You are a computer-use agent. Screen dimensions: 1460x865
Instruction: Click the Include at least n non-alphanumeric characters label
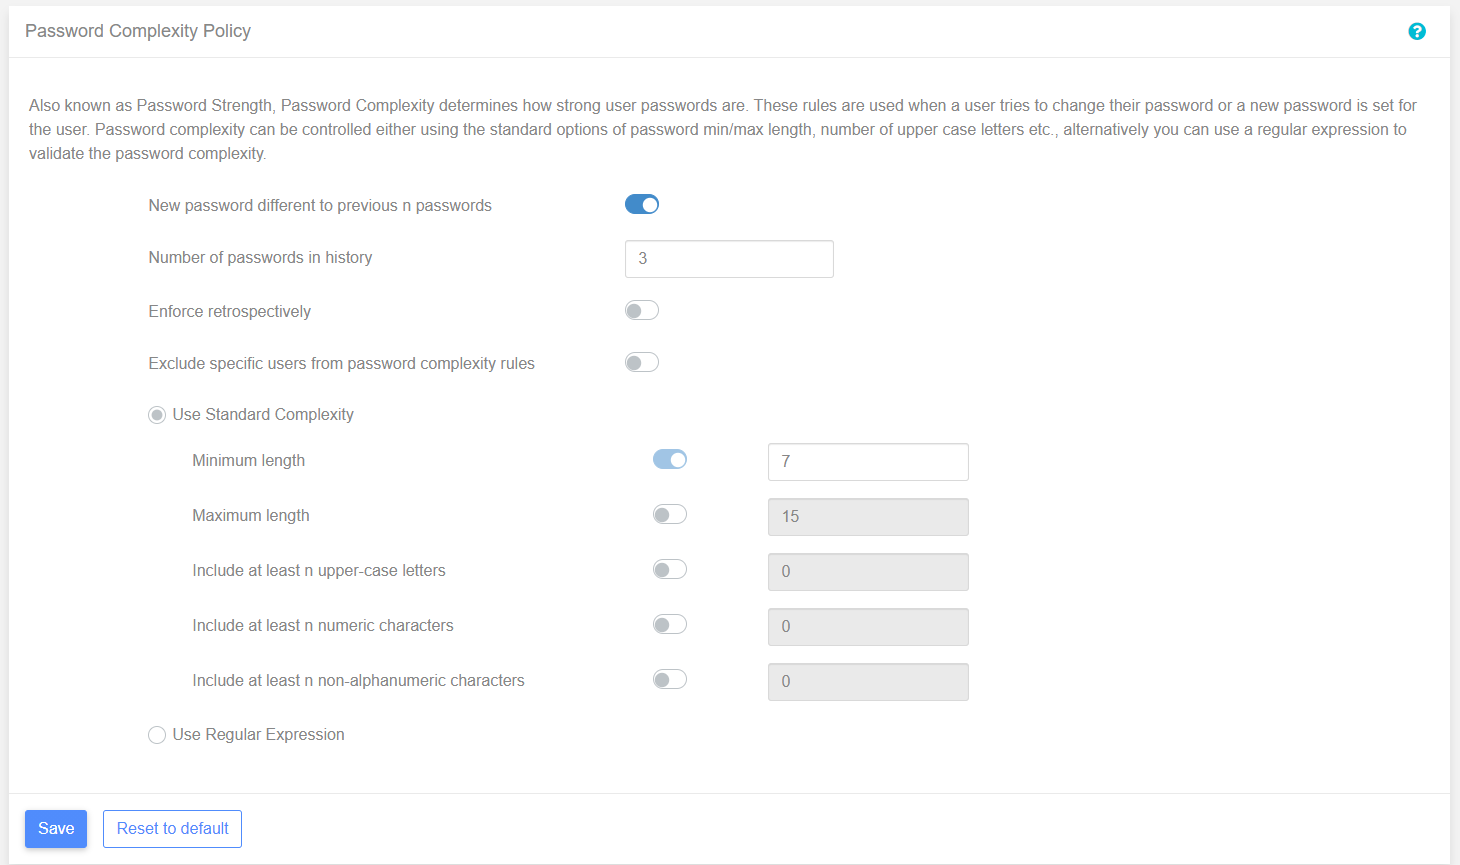point(358,681)
